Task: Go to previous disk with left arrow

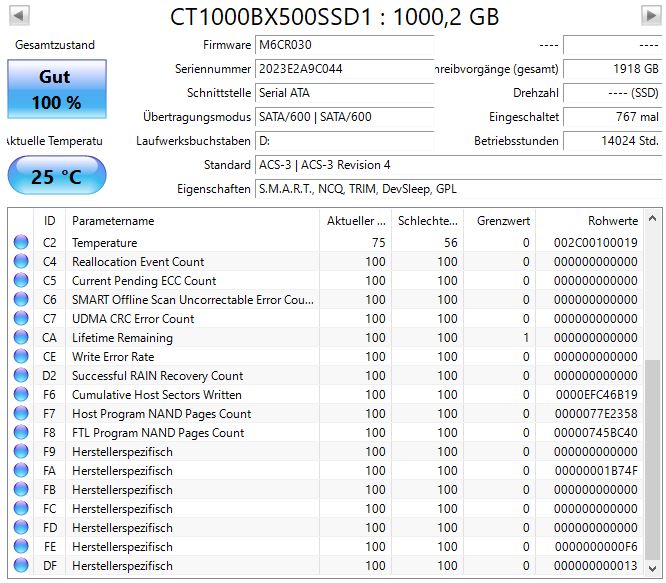Action: (x=19, y=16)
